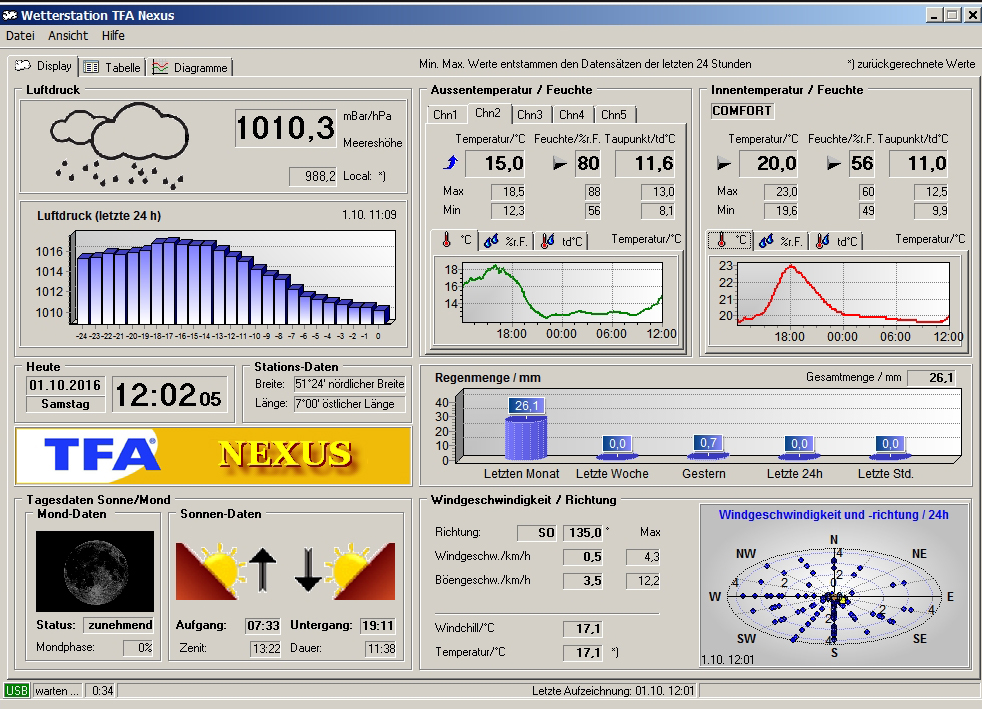Show indoor temperature °C graph tab
Screen dimensions: 982x709
point(730,240)
